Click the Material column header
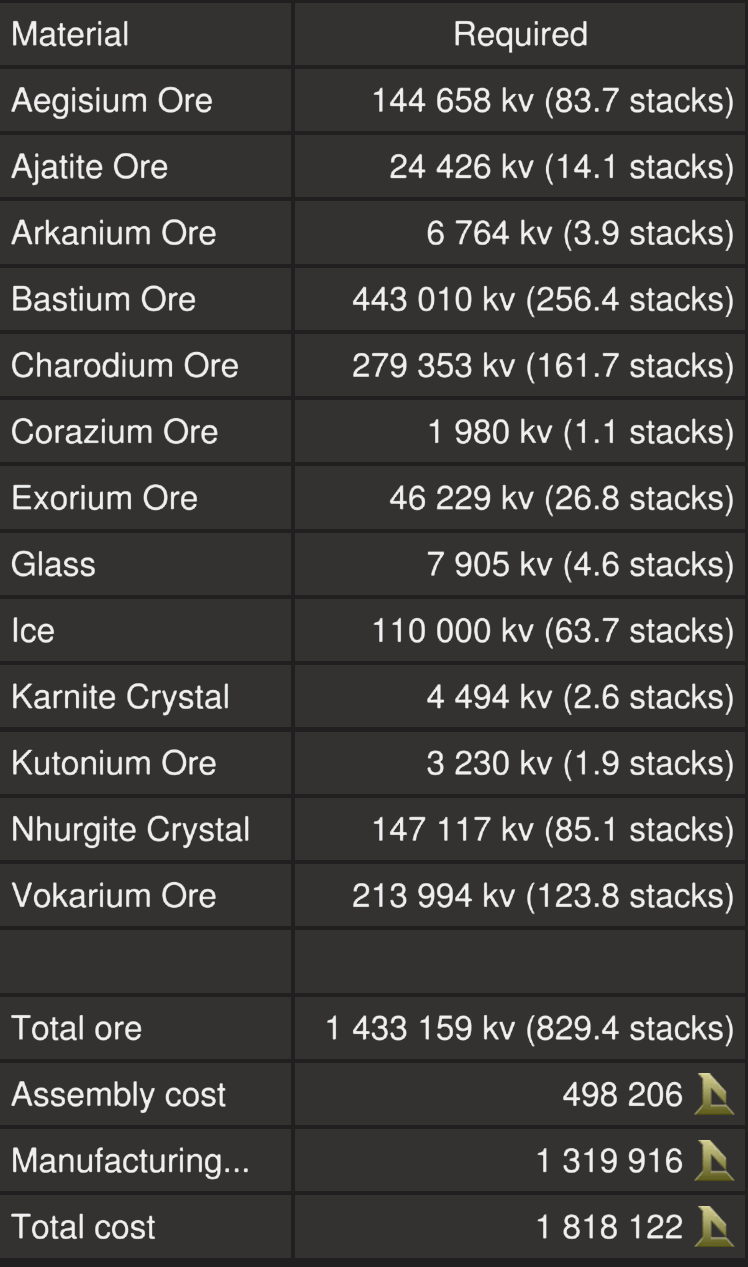Screen dimensions: 748x1267 tap(70, 35)
